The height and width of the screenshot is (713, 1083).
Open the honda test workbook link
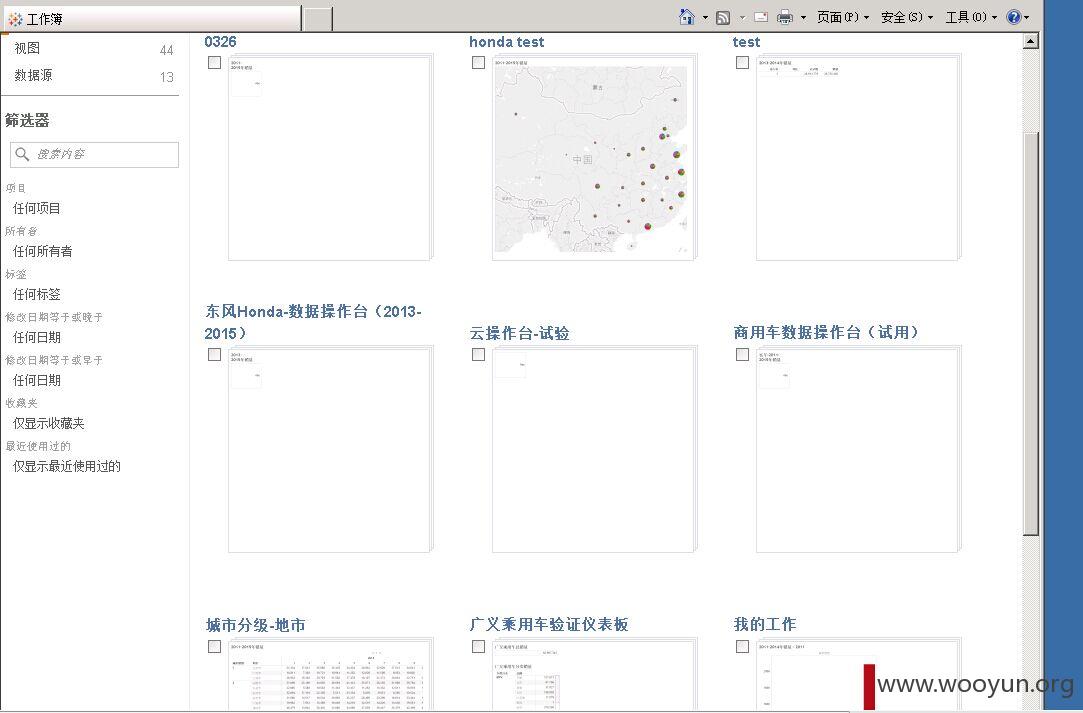coord(506,41)
